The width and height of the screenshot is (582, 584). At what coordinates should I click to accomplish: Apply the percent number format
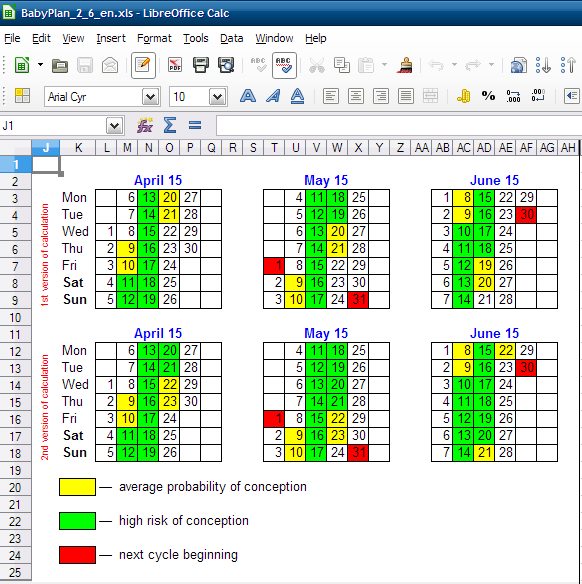pos(488,96)
